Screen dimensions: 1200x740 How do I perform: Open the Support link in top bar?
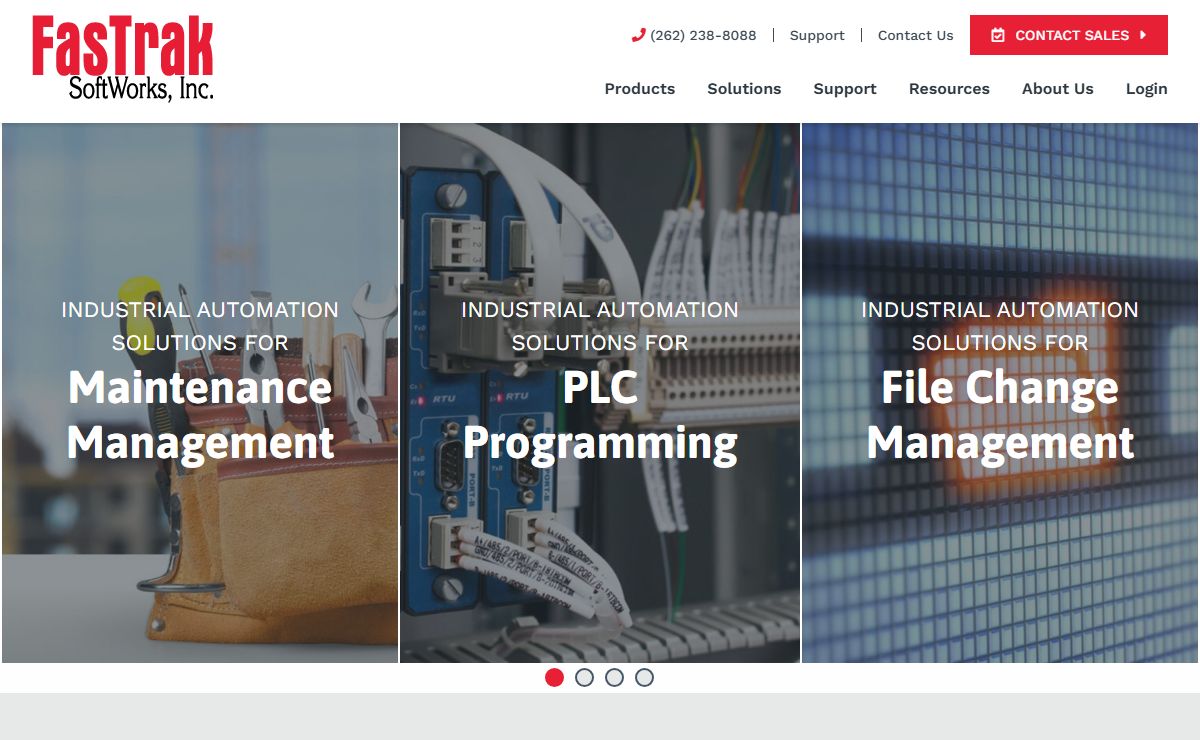tap(817, 35)
